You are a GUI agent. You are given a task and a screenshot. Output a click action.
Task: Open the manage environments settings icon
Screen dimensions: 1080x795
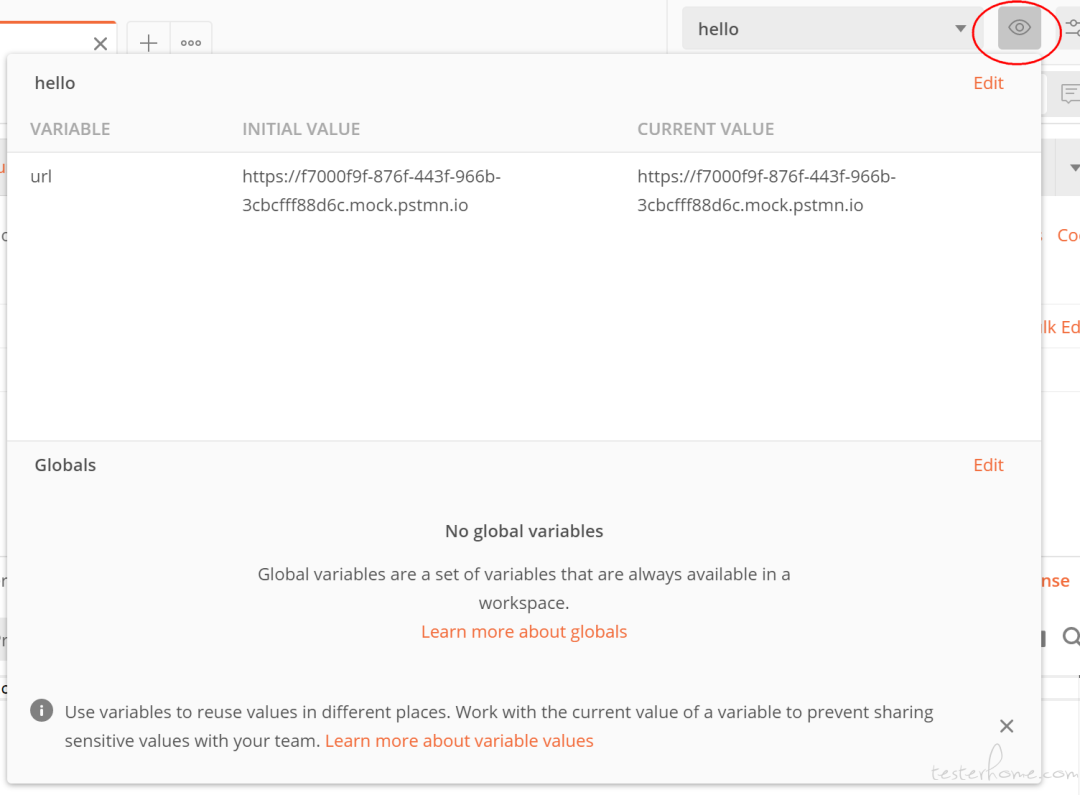(1072, 28)
